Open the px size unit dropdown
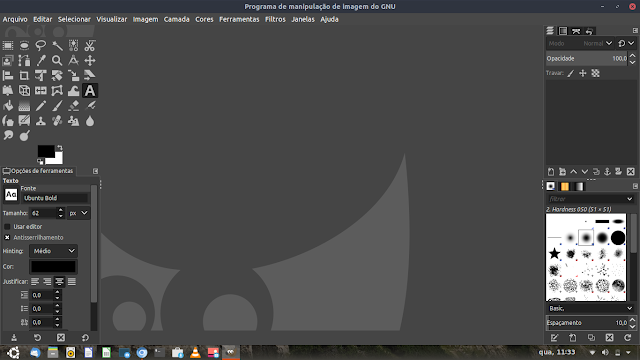640x360 pixels. coord(79,213)
